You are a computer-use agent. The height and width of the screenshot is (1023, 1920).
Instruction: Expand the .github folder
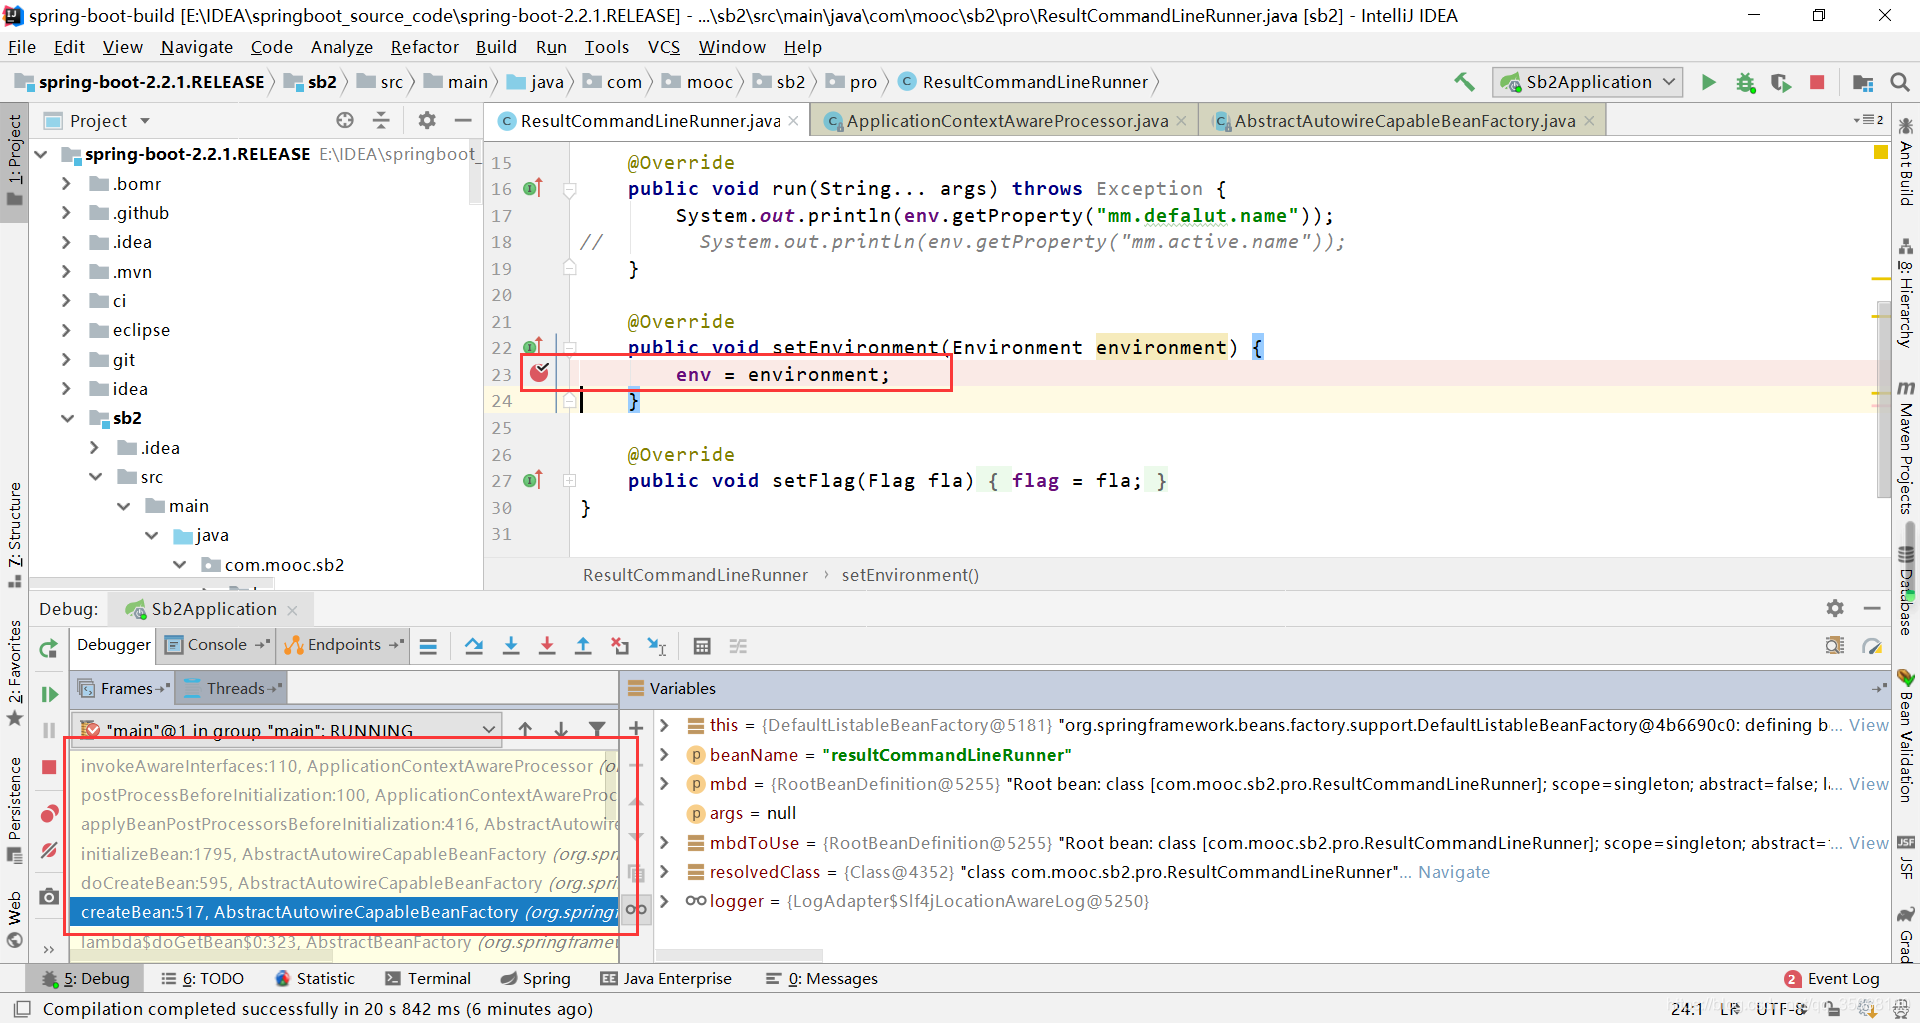(66, 213)
